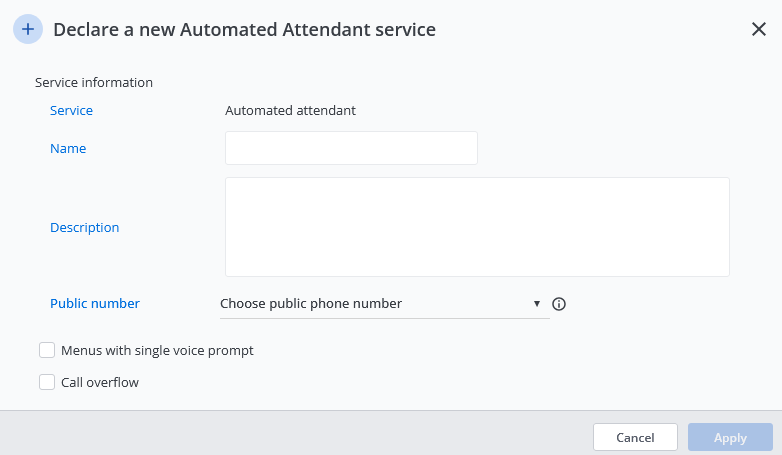Click the dialog title "Declare a new Automated Attendant service"
This screenshot has width=782, height=455.
click(x=244, y=30)
